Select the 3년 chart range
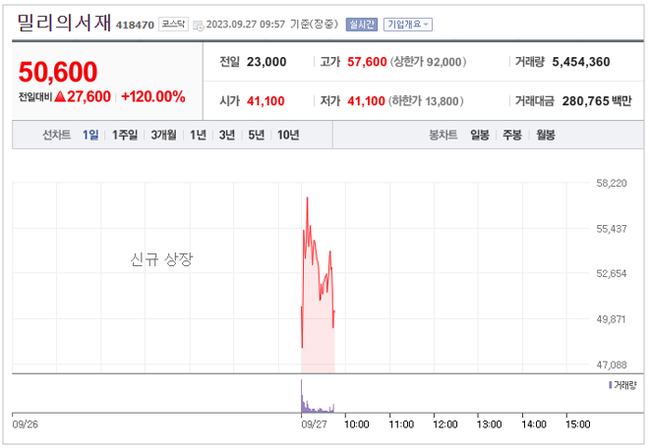This screenshot has height=448, width=650. 227,135
